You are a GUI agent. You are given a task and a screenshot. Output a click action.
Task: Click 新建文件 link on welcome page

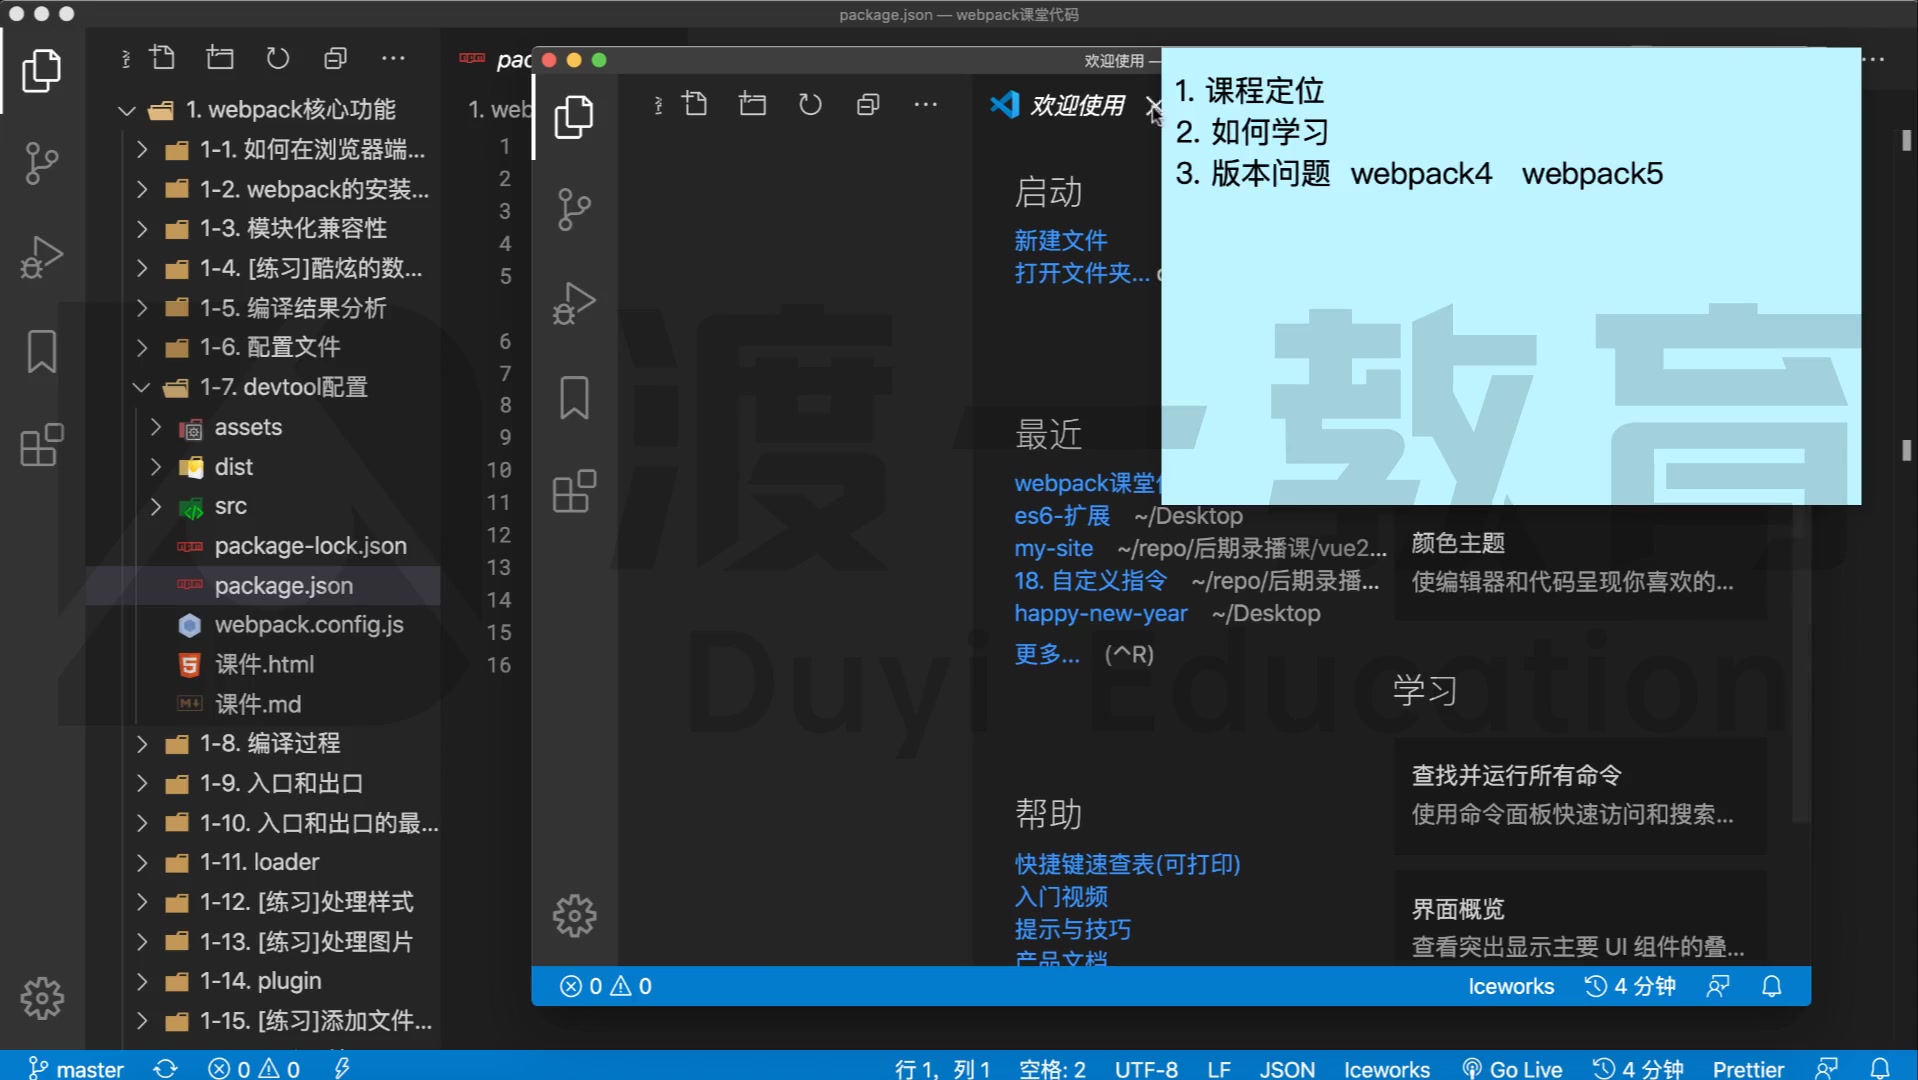coord(1060,241)
